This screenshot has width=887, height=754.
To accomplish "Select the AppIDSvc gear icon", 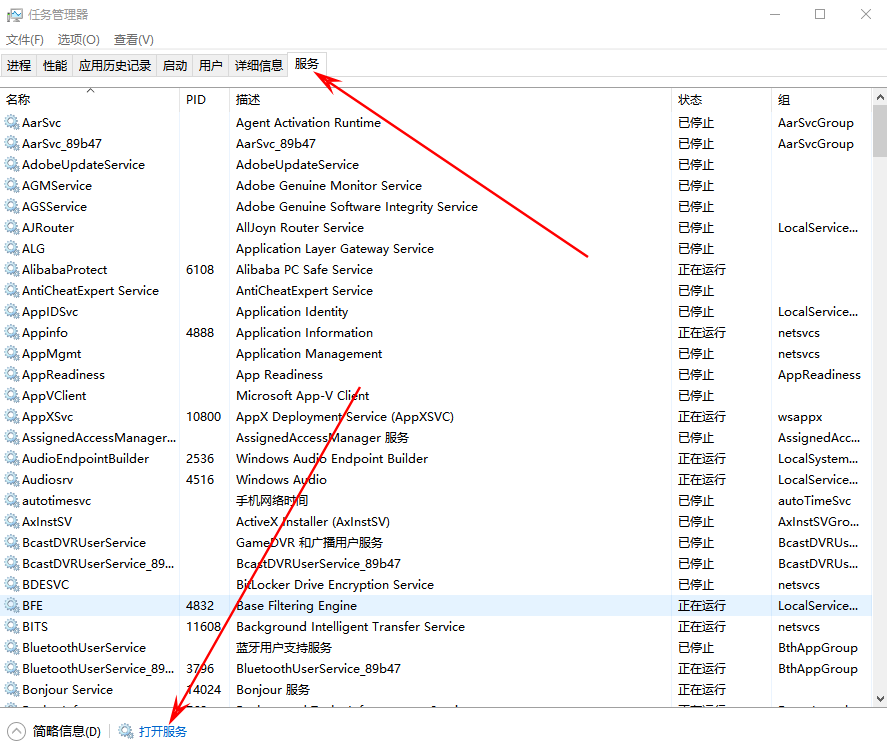I will click(x=12, y=311).
